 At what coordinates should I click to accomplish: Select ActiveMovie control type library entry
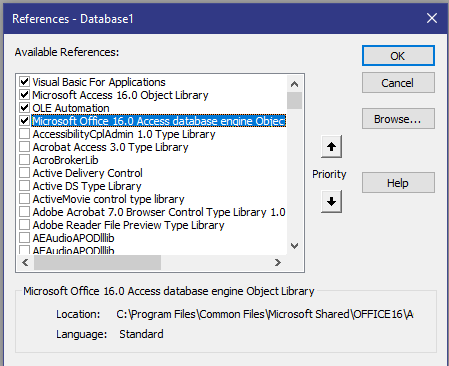108,199
